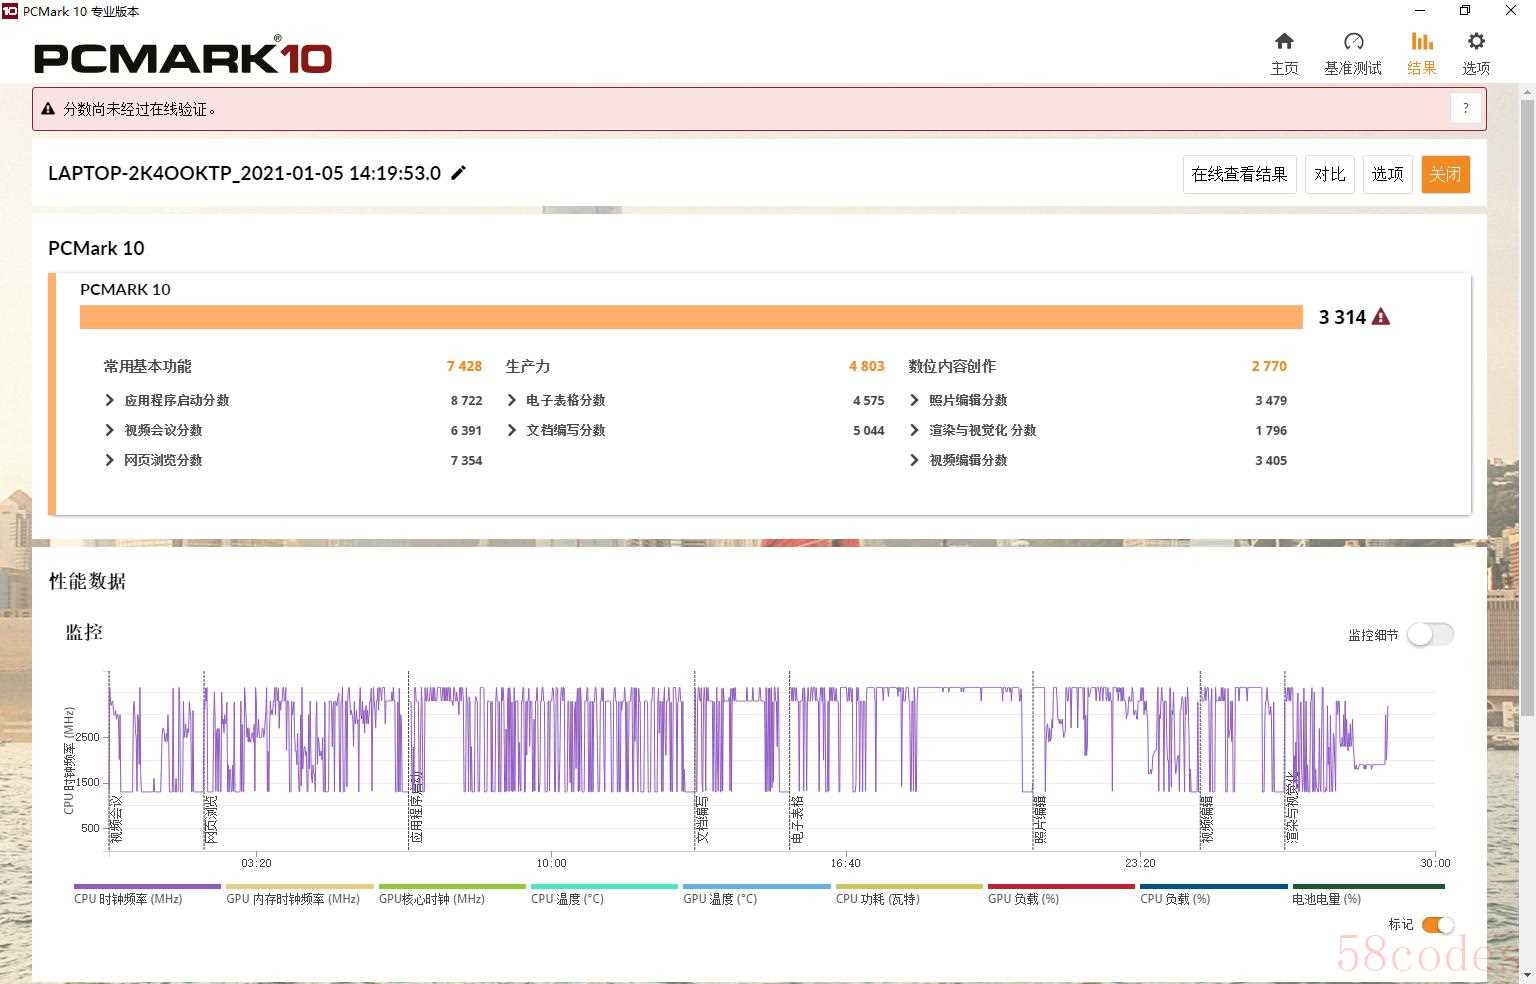The height and width of the screenshot is (984, 1536).
Task: Click the pencil icon to rename result
Action: pyautogui.click(x=459, y=172)
